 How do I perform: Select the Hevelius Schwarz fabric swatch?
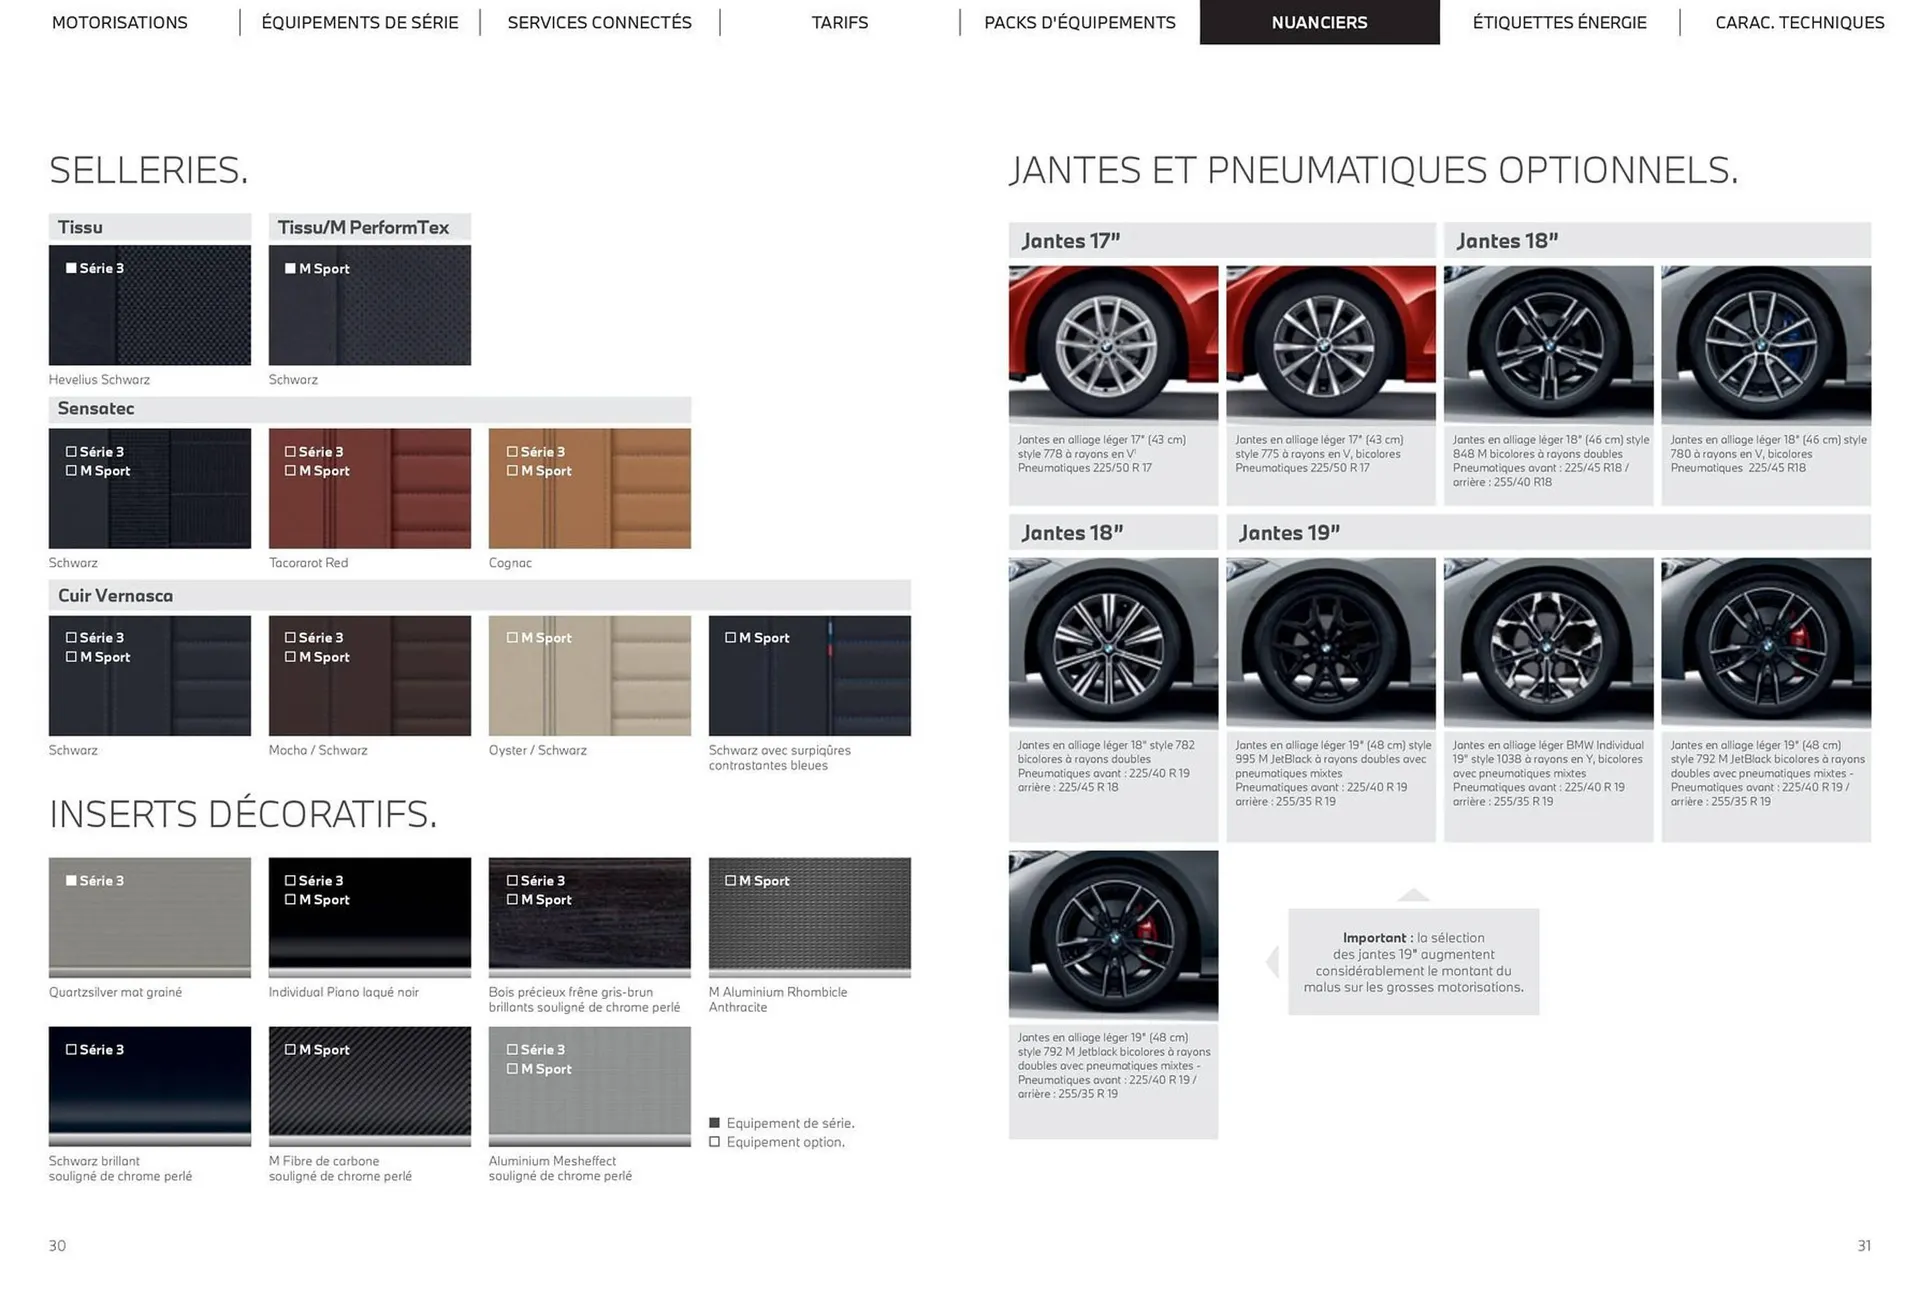click(149, 305)
